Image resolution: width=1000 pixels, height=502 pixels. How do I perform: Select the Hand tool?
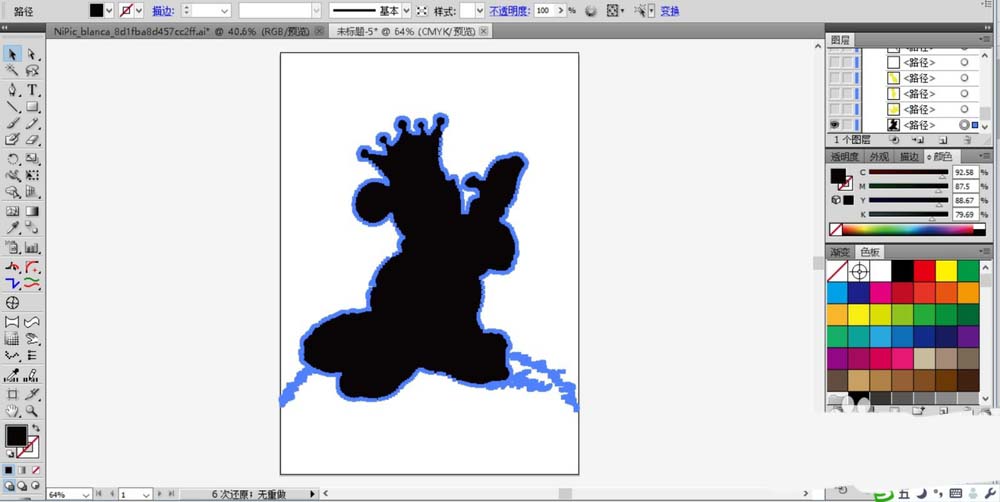click(x=12, y=411)
